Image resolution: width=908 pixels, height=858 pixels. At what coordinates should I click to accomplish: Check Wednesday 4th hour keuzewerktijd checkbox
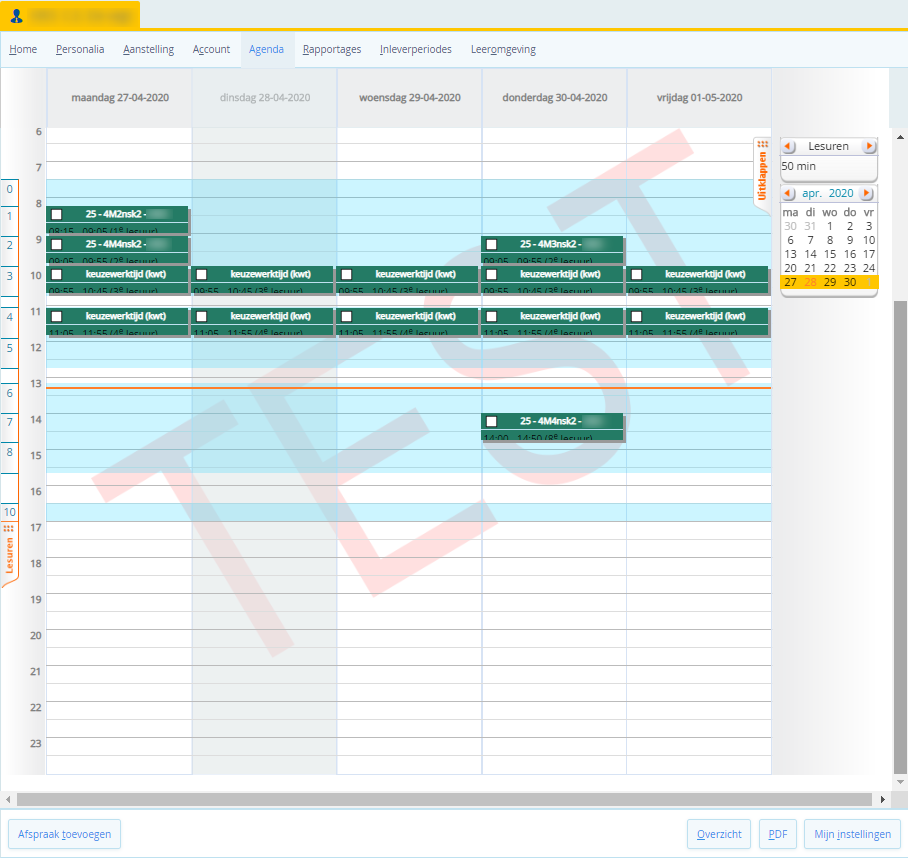tap(347, 317)
